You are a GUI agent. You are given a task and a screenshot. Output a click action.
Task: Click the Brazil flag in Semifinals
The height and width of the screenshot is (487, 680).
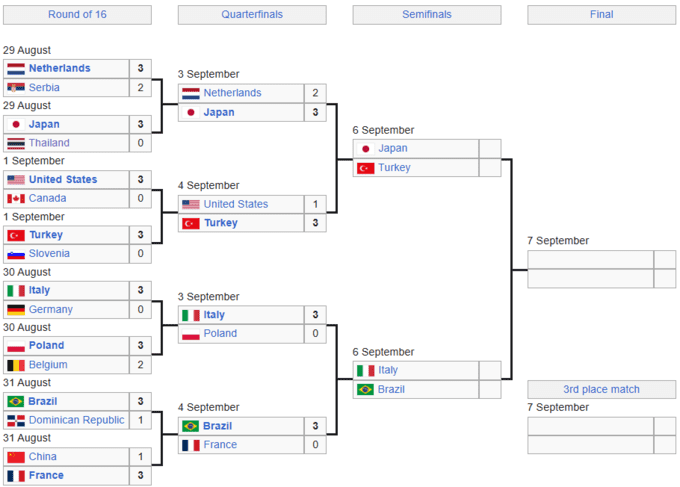[365, 389]
